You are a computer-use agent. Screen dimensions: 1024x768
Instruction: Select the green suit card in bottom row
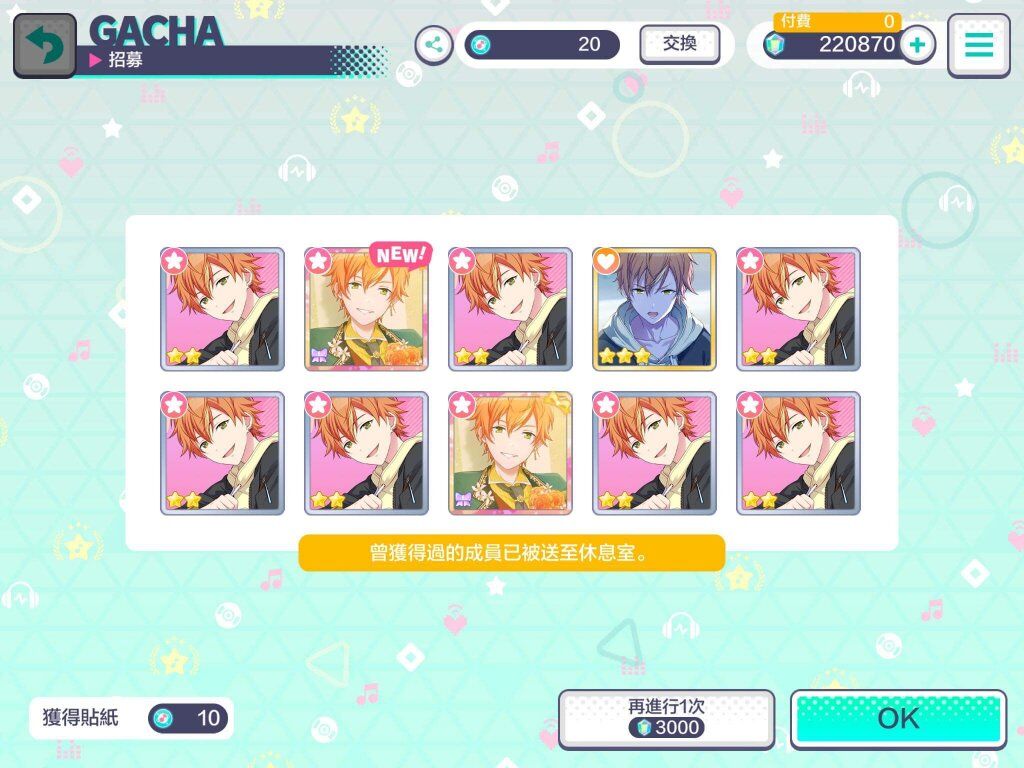pyautogui.click(x=510, y=453)
